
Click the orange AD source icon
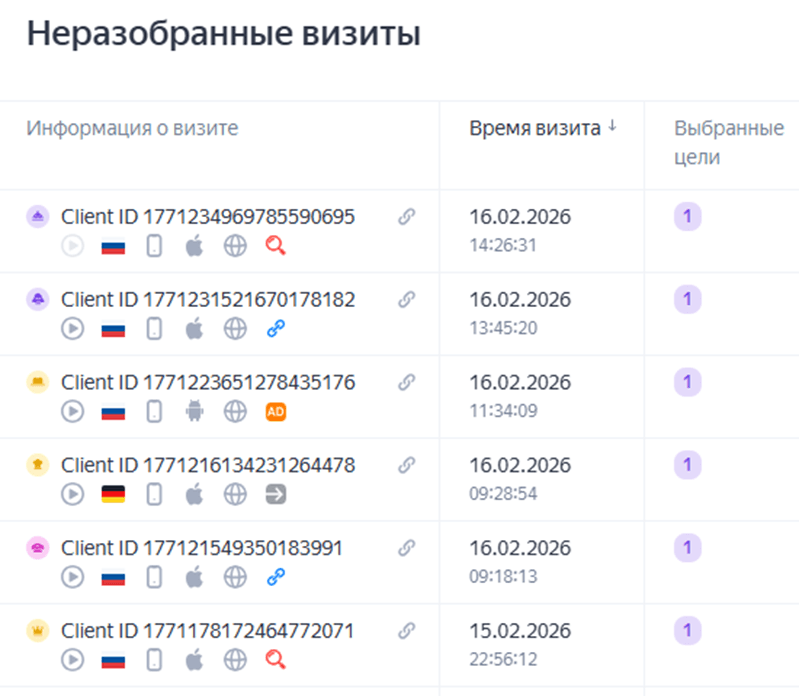(x=276, y=410)
